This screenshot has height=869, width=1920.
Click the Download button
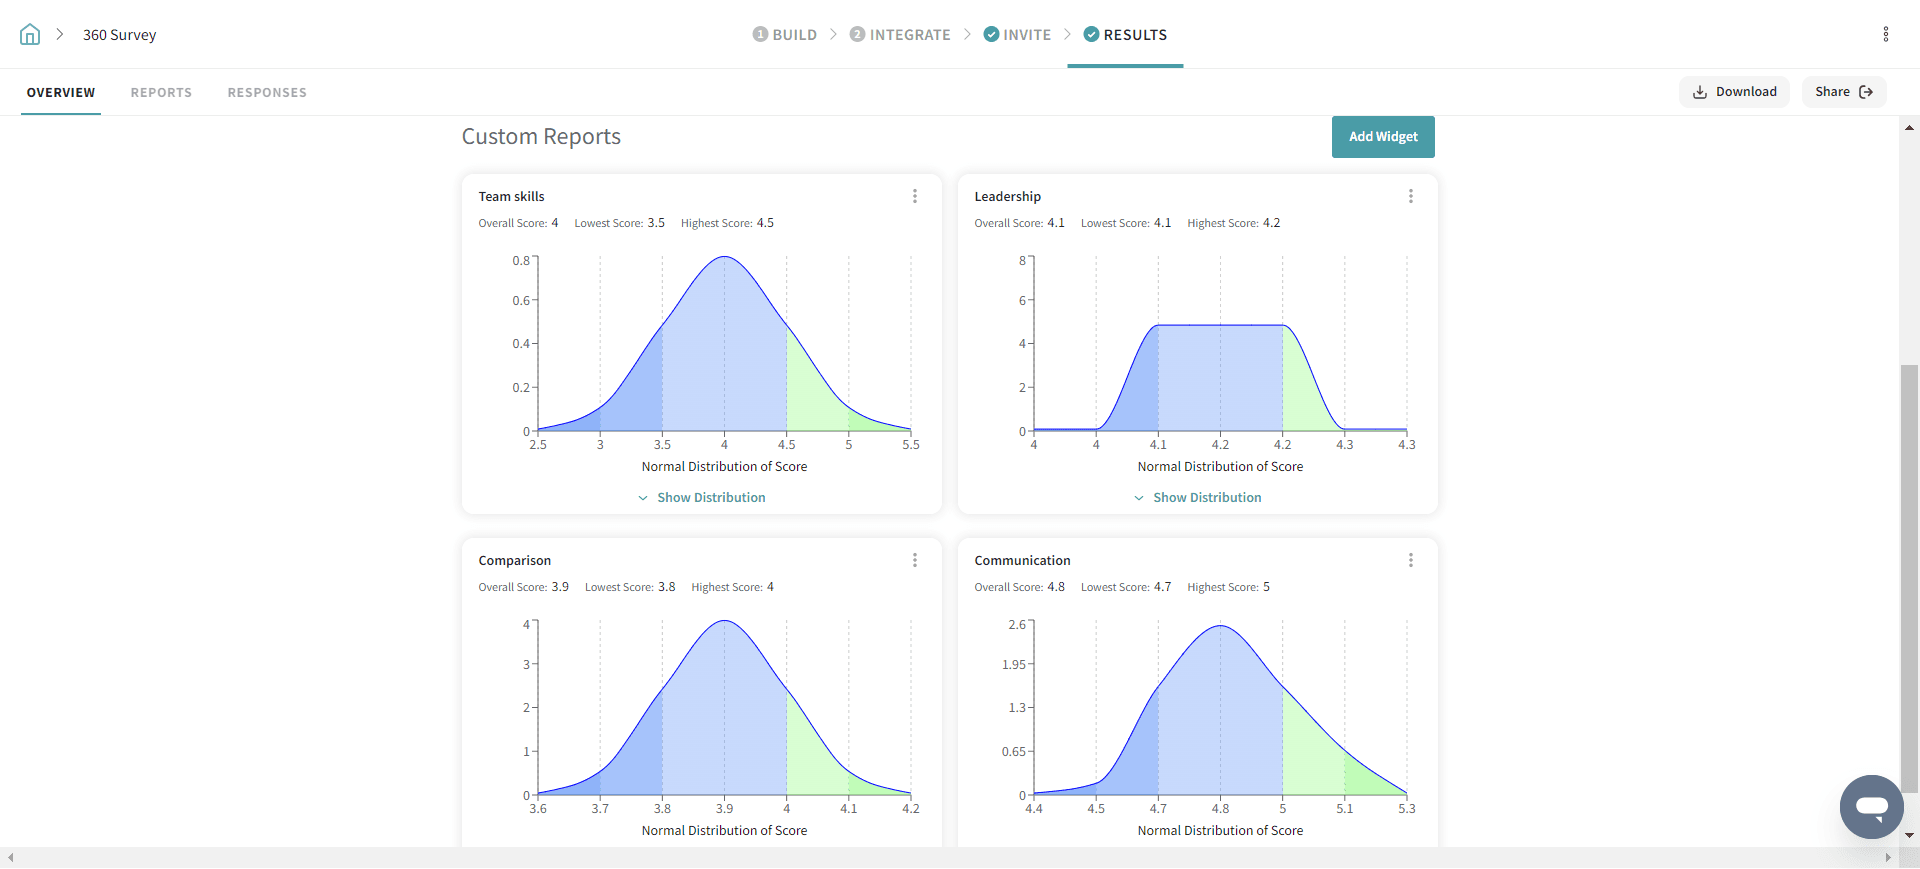tap(1734, 92)
